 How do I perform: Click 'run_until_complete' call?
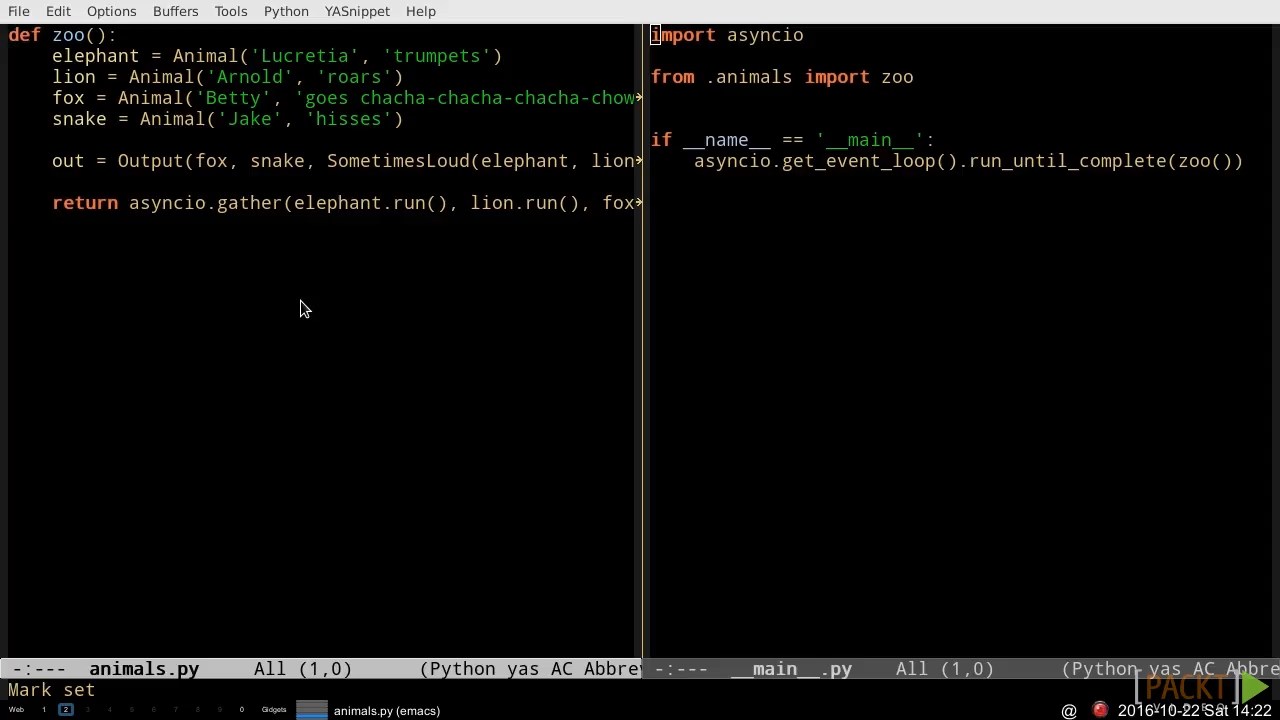pos(1067,161)
